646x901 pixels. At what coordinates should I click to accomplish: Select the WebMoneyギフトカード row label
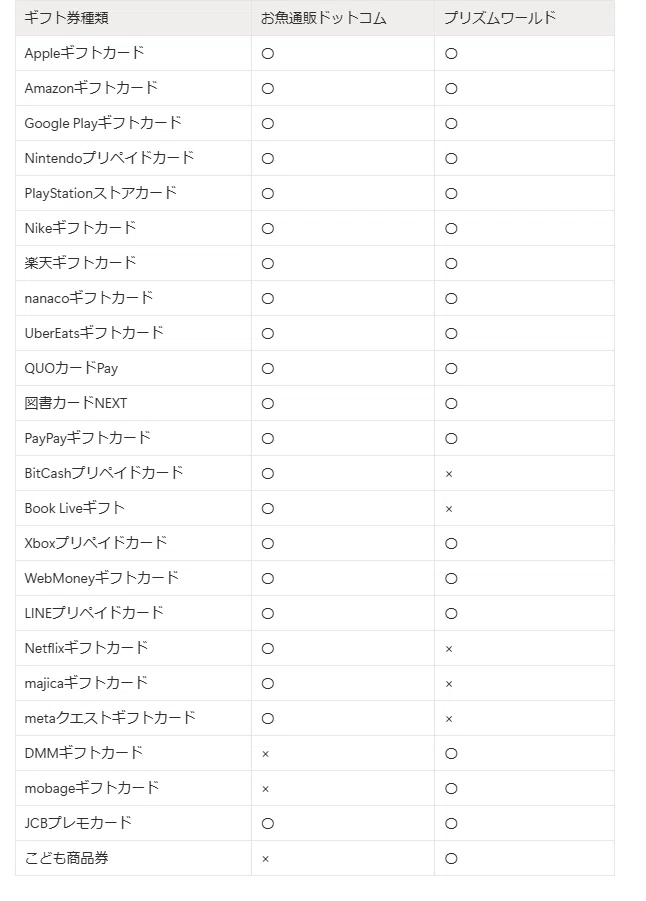[x=102, y=577]
